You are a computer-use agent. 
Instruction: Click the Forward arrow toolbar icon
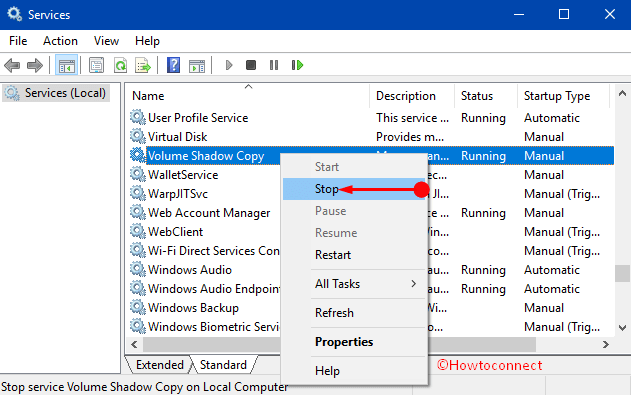coord(35,65)
